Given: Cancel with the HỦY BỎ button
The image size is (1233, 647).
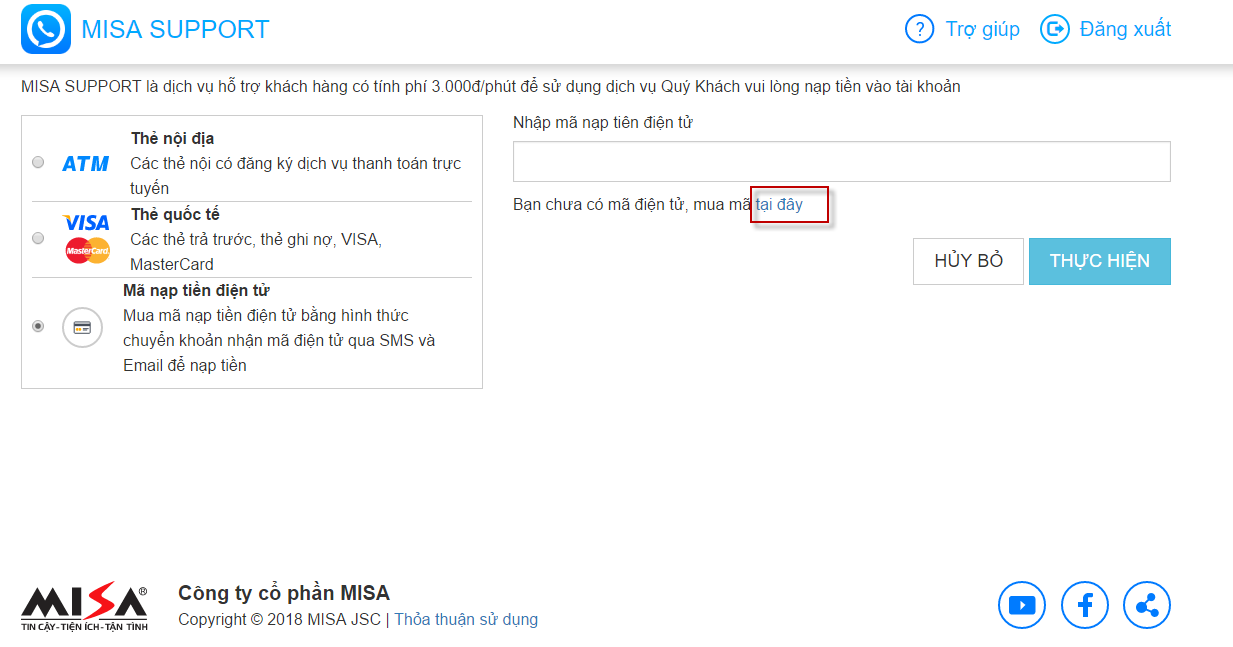Looking at the screenshot, I should [x=968, y=261].
